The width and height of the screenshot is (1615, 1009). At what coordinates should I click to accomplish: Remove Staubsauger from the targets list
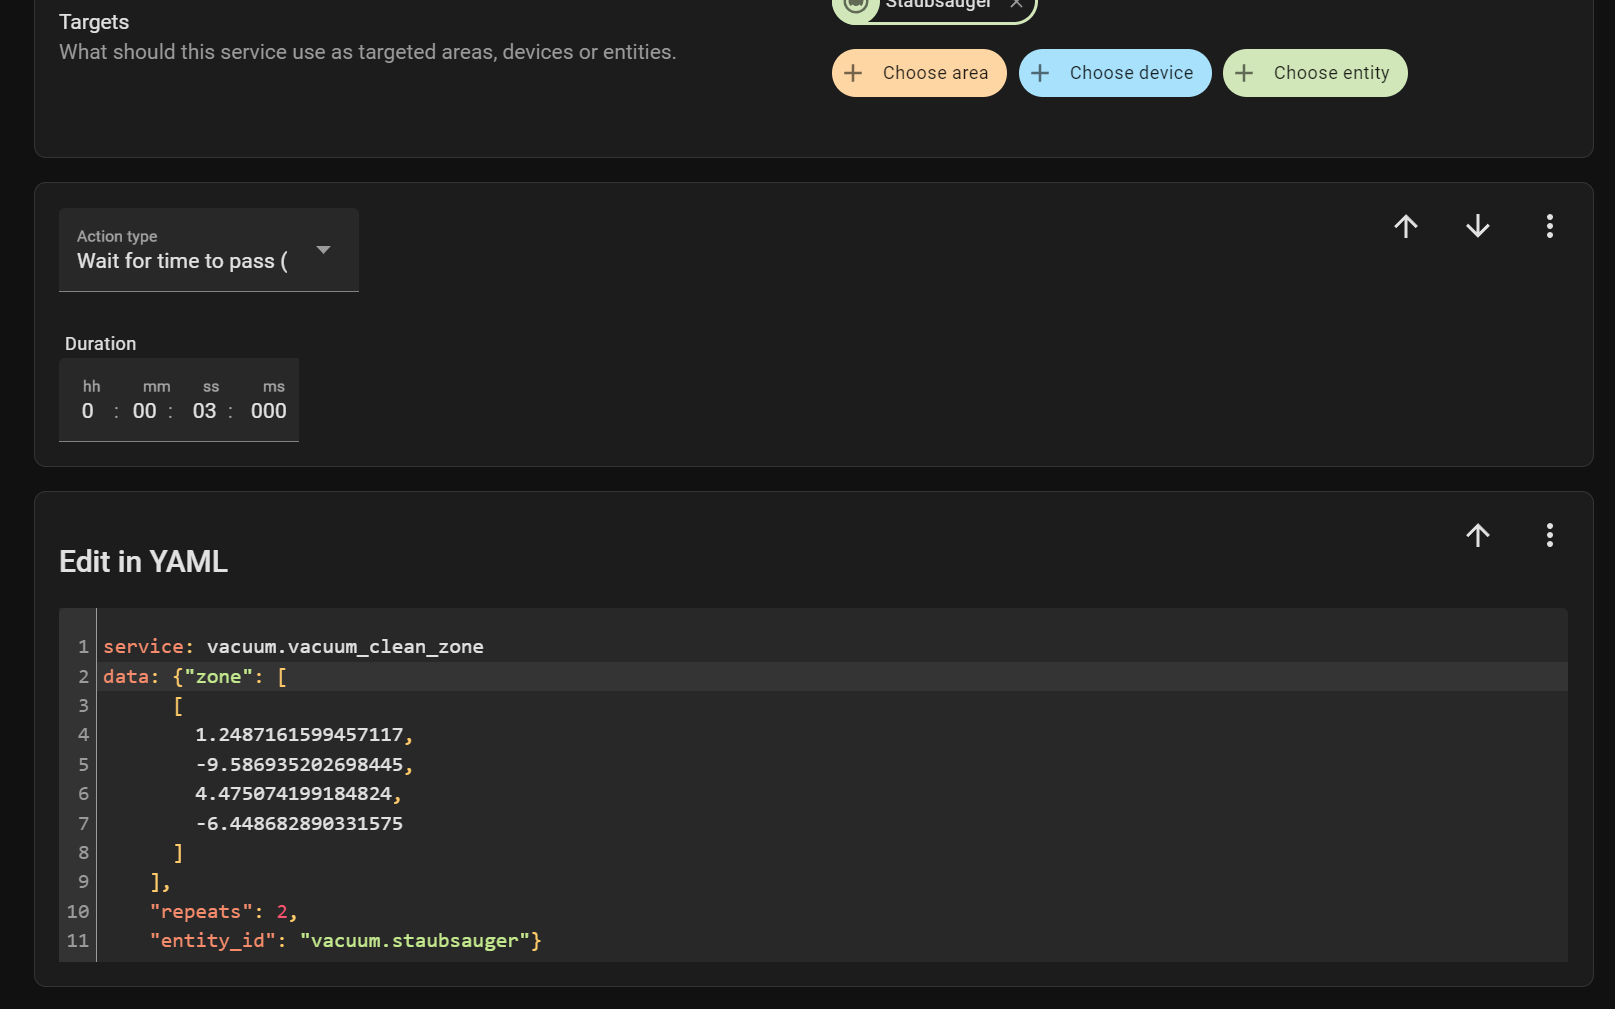tap(1015, 4)
